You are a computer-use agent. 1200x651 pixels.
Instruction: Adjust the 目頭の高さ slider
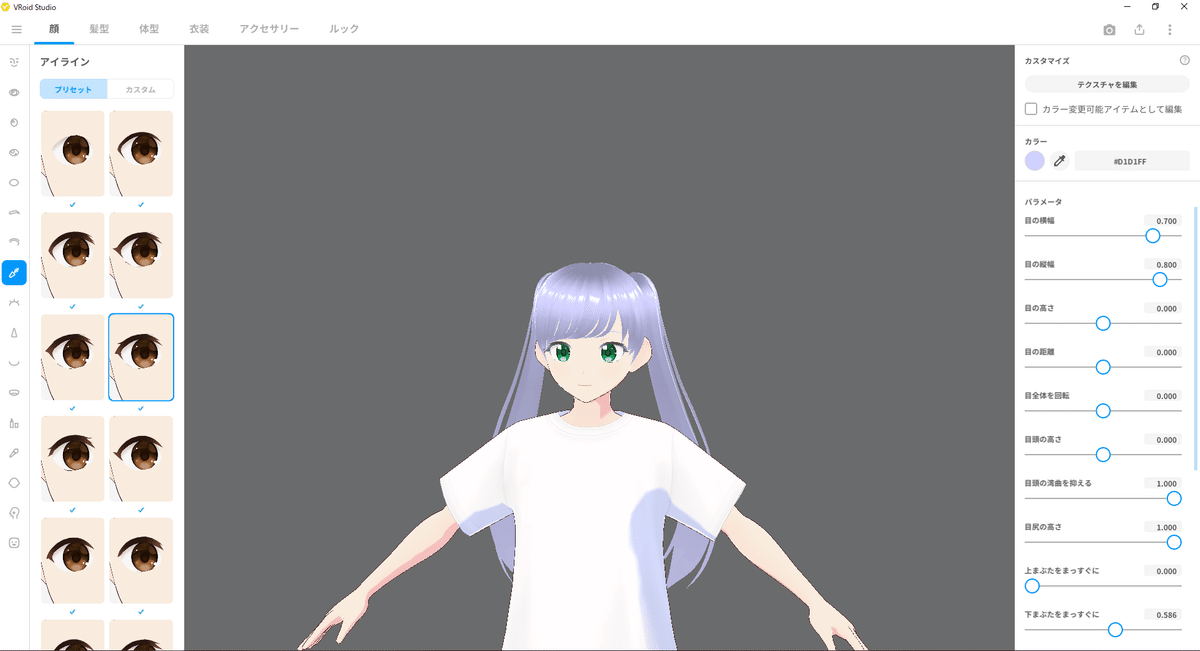pos(1103,455)
